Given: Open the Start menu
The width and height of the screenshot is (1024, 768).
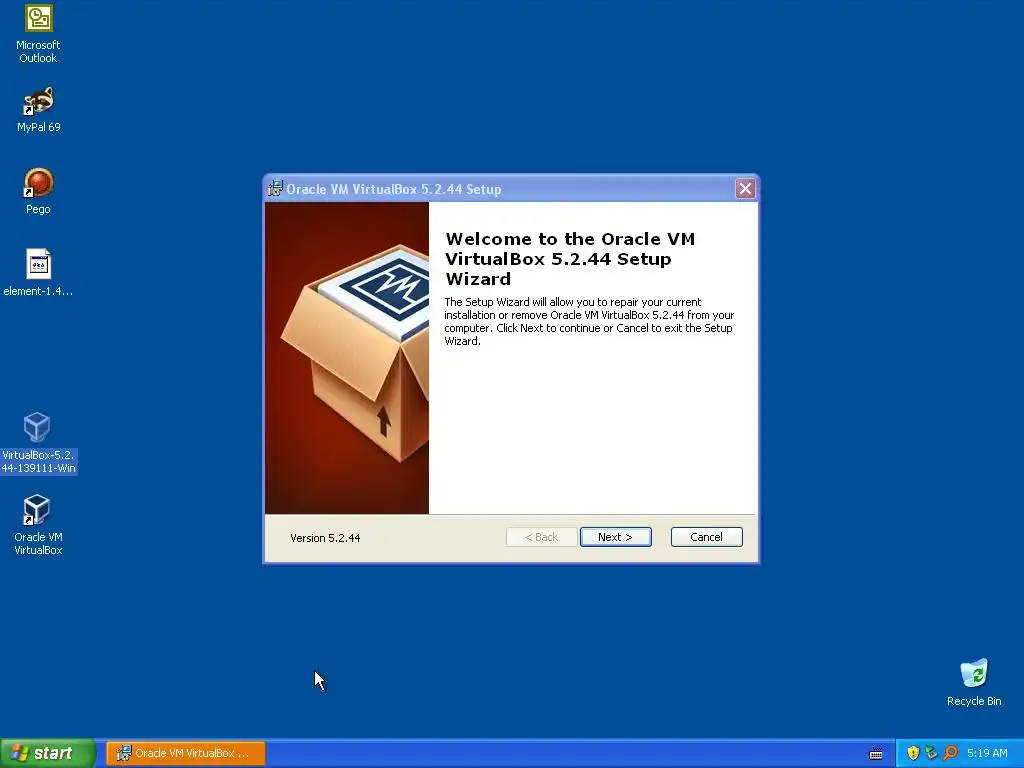Looking at the screenshot, I should point(48,753).
